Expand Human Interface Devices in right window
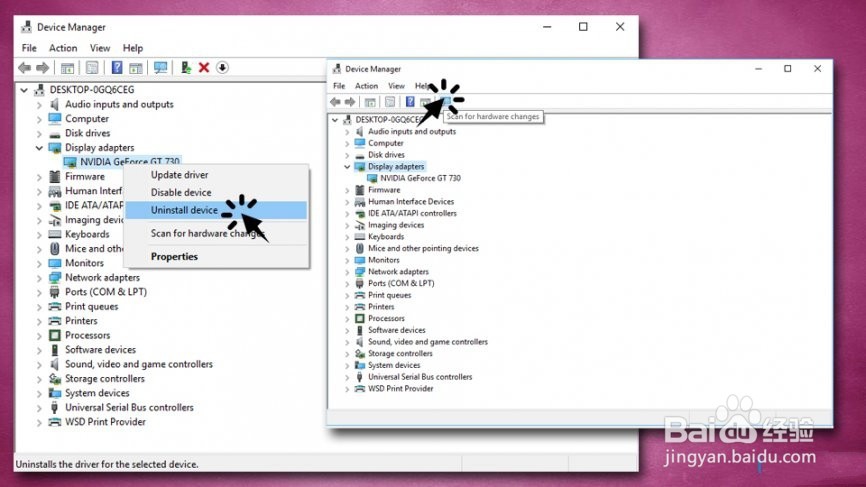The width and height of the screenshot is (866, 487). (x=347, y=202)
